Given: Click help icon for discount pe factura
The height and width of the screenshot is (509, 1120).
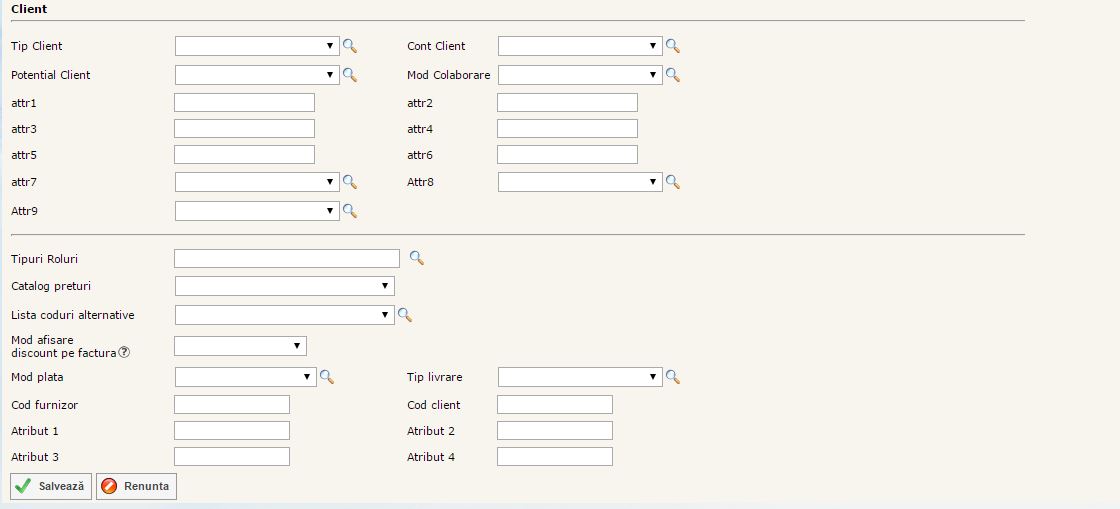Looking at the screenshot, I should 125,352.
